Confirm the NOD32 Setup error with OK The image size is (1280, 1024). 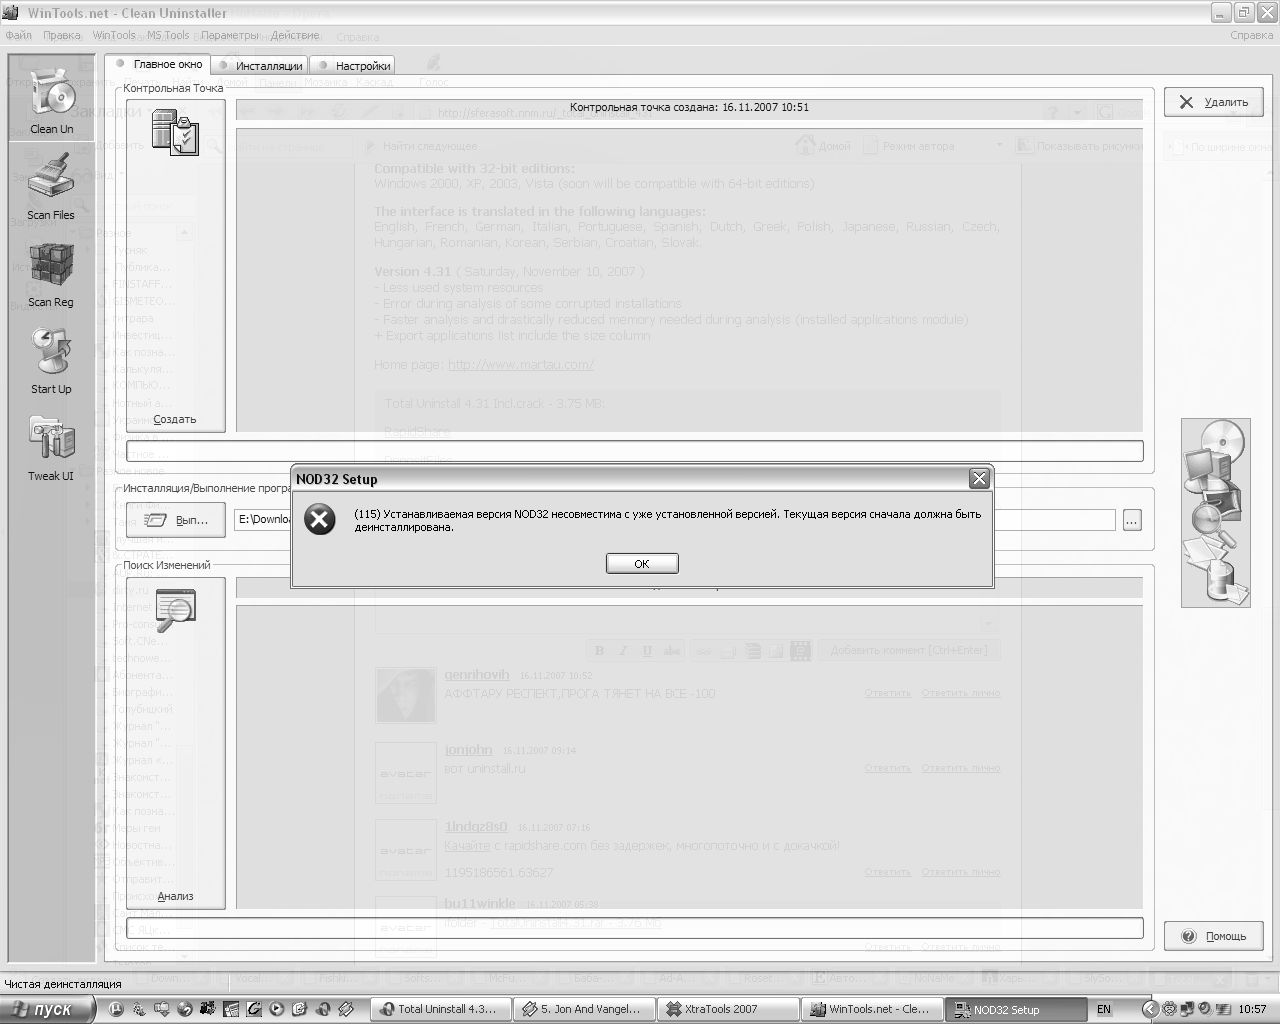pos(642,564)
